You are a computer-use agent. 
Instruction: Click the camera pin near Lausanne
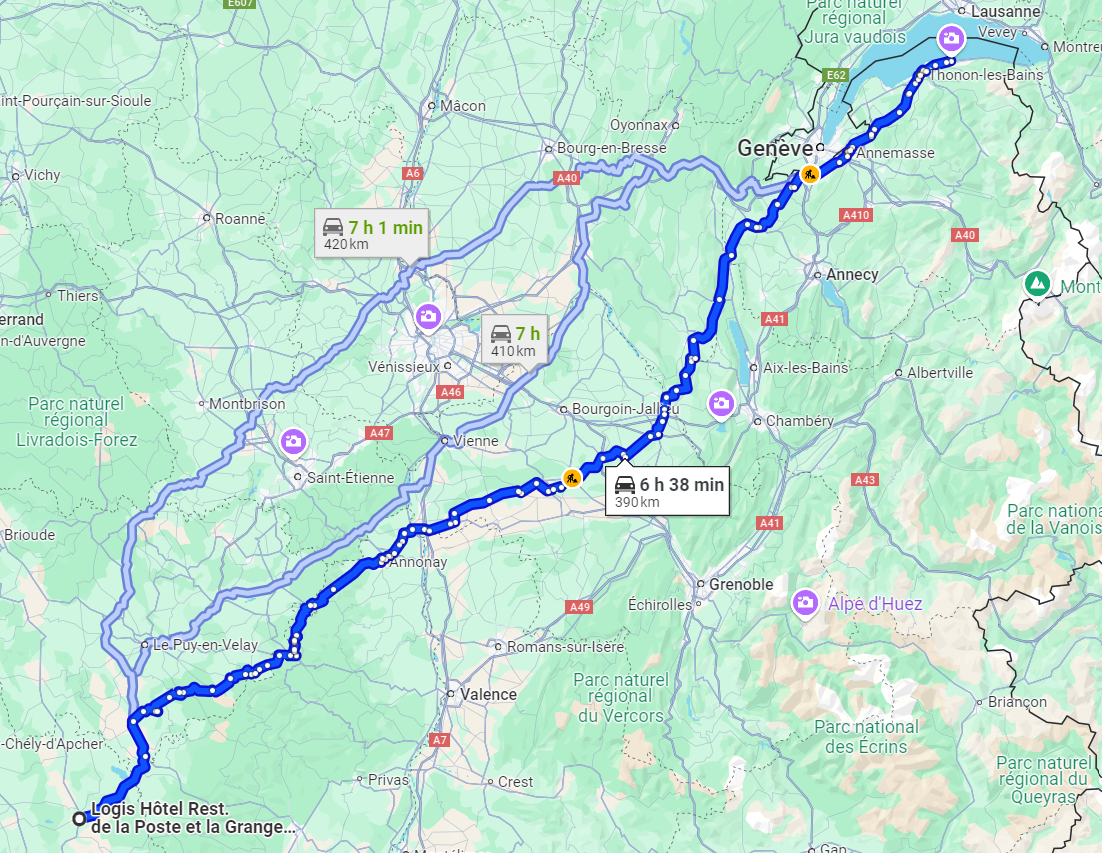click(x=951, y=38)
